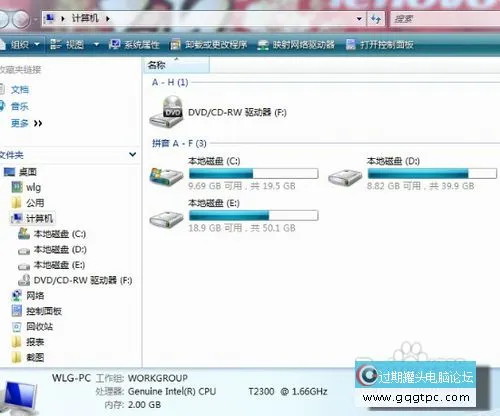Click 本地磁盘 (D:) label in main pane
Screen dimensions: 500x416
(x=393, y=161)
